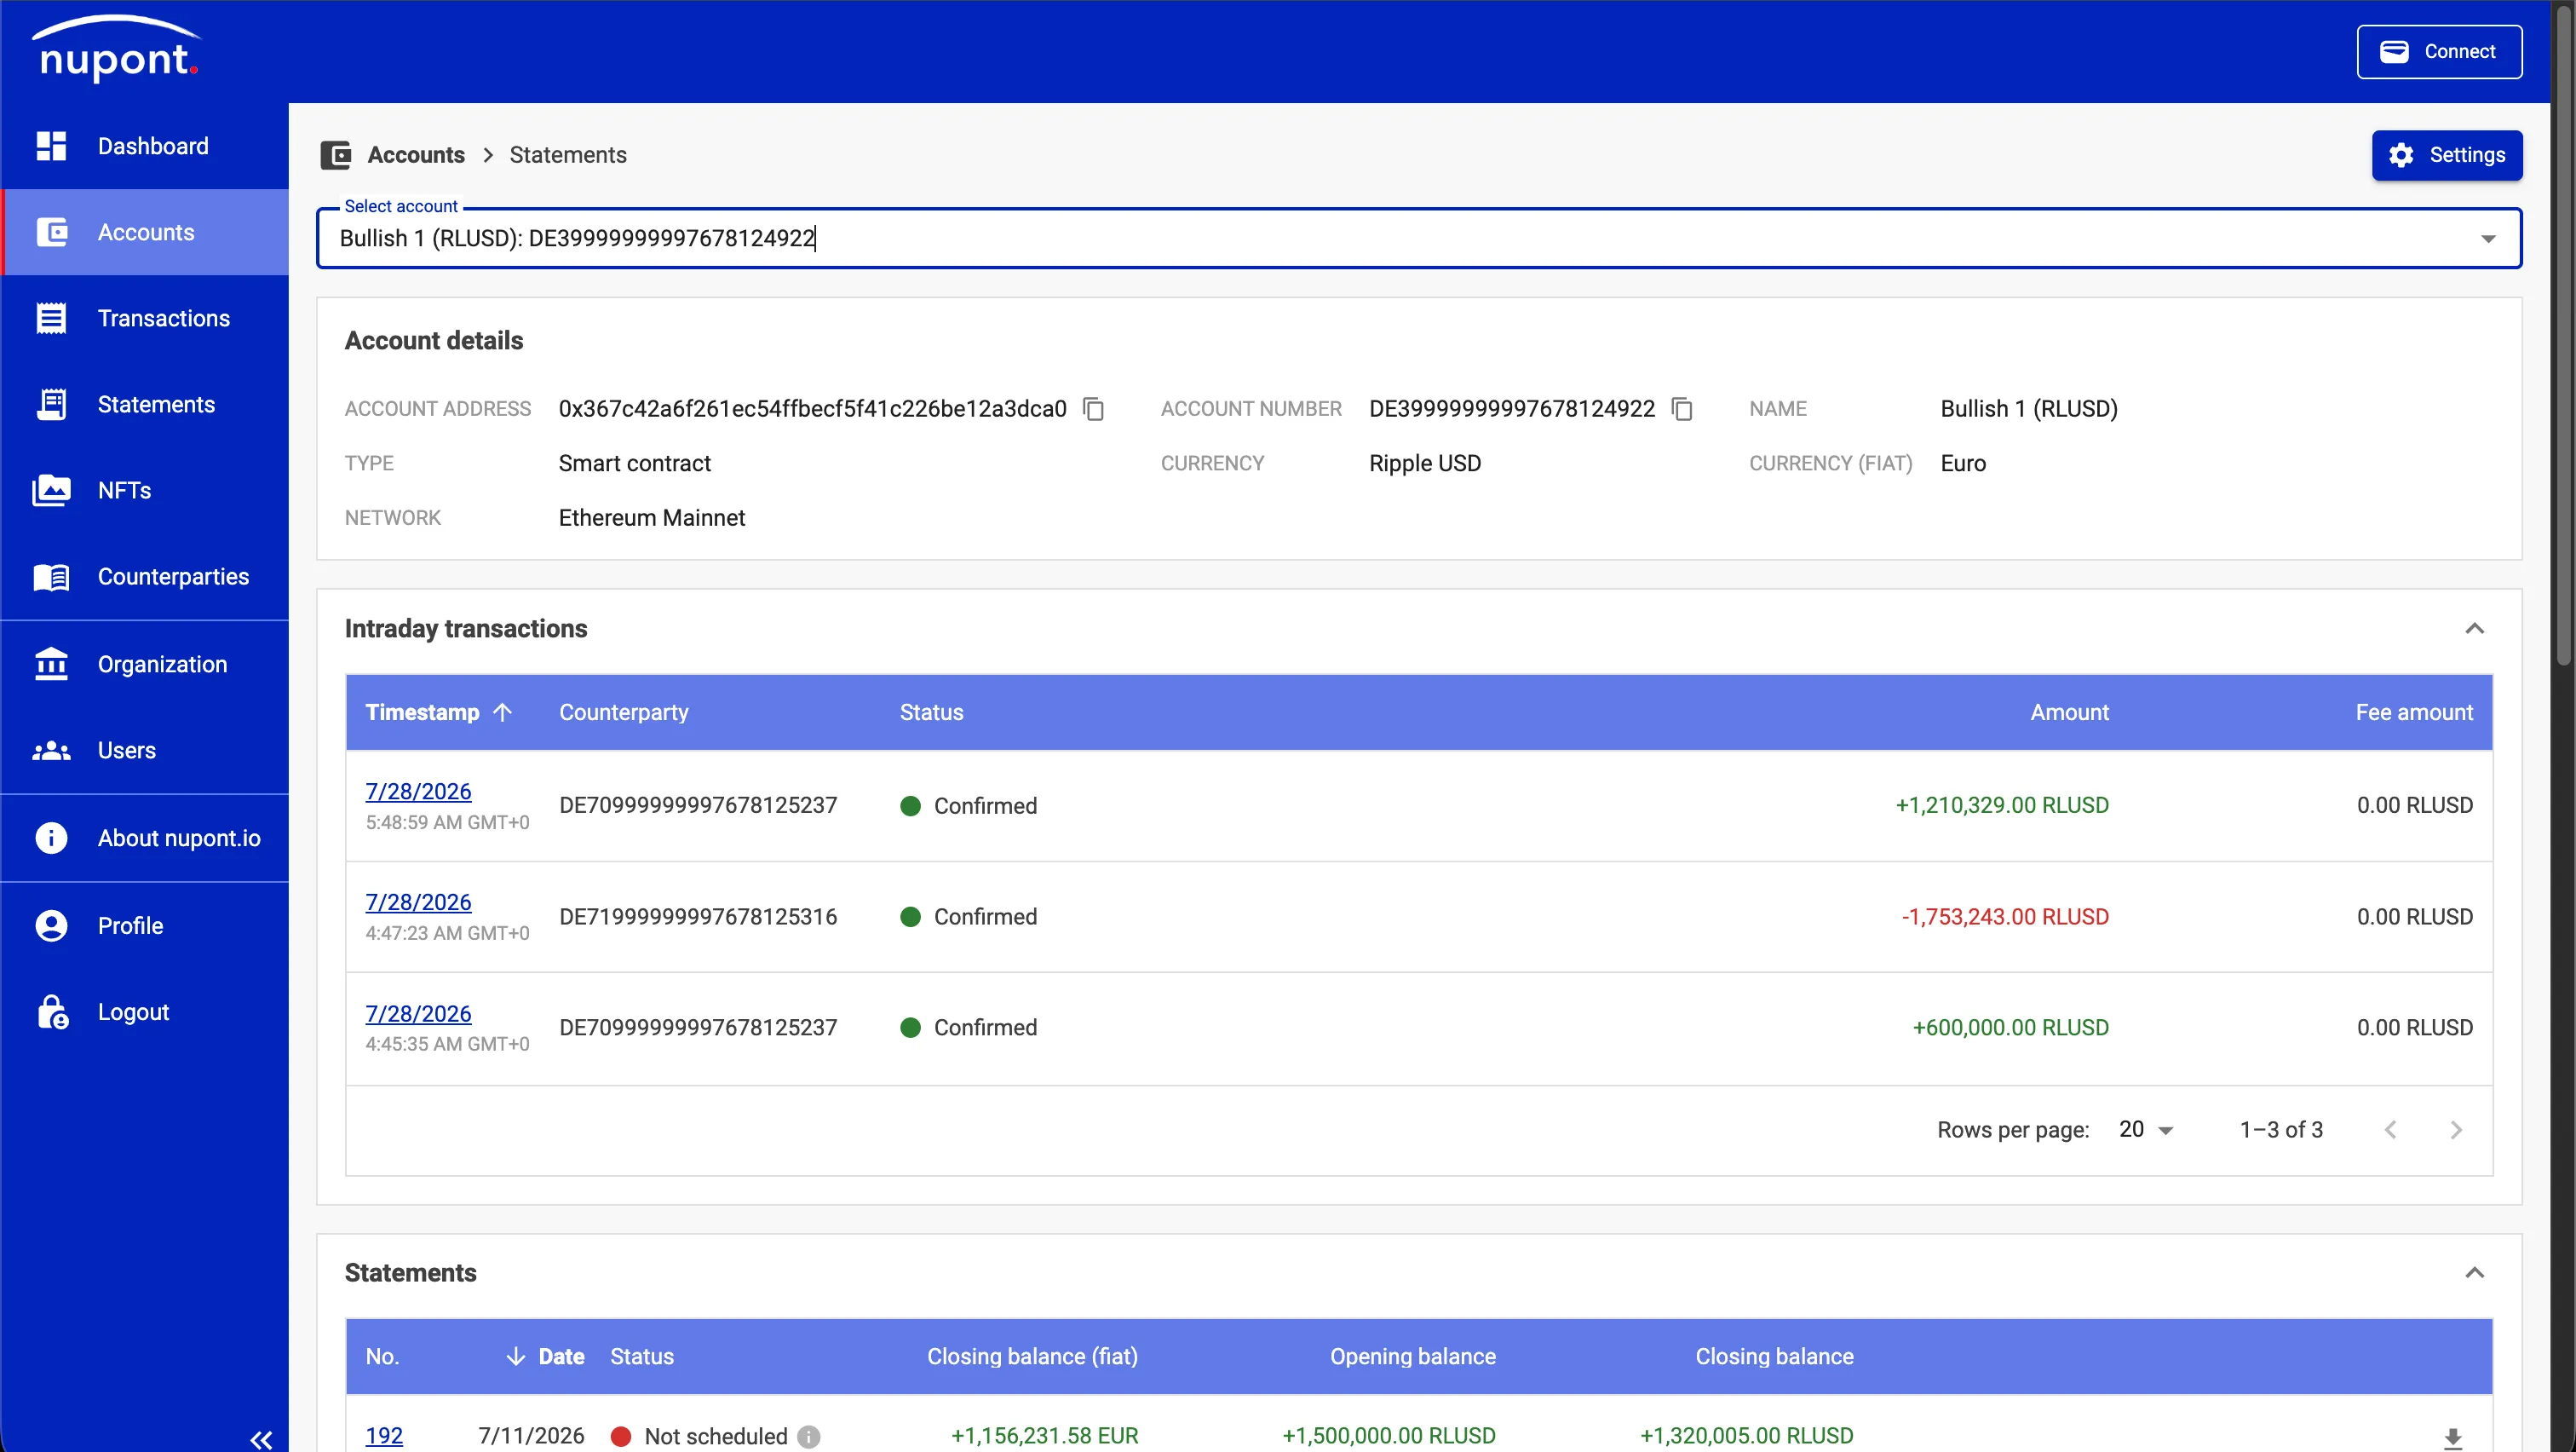The width and height of the screenshot is (2576, 1452).
Task: Click Status column header in intraday table
Action: (x=931, y=712)
